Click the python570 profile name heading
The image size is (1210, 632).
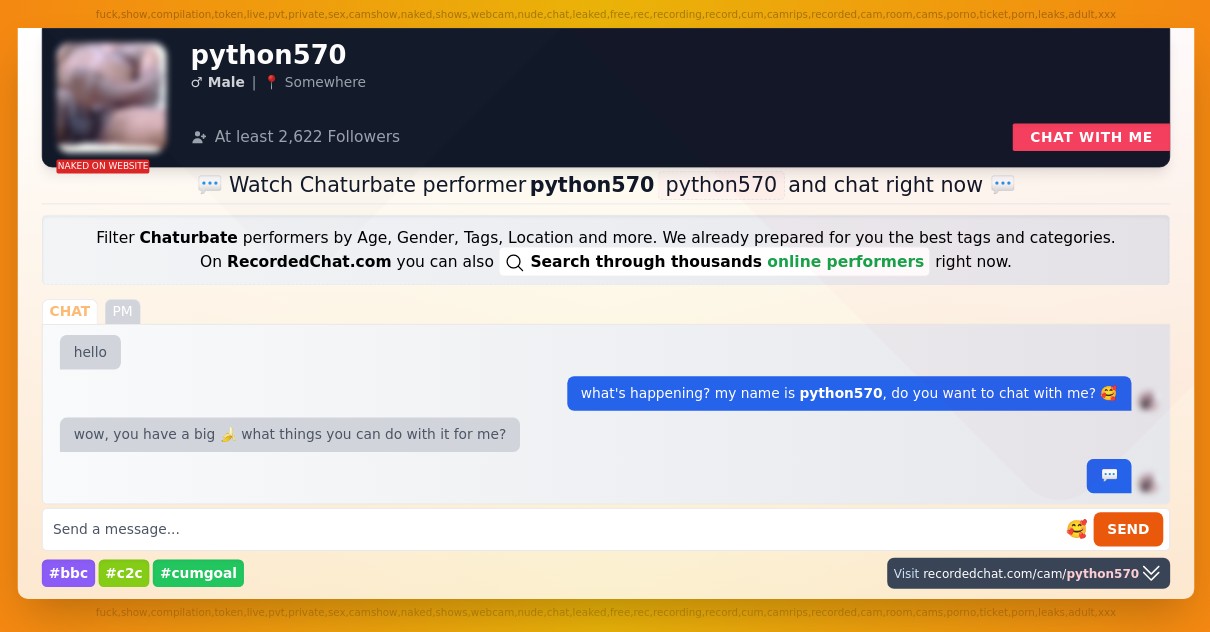pos(268,54)
